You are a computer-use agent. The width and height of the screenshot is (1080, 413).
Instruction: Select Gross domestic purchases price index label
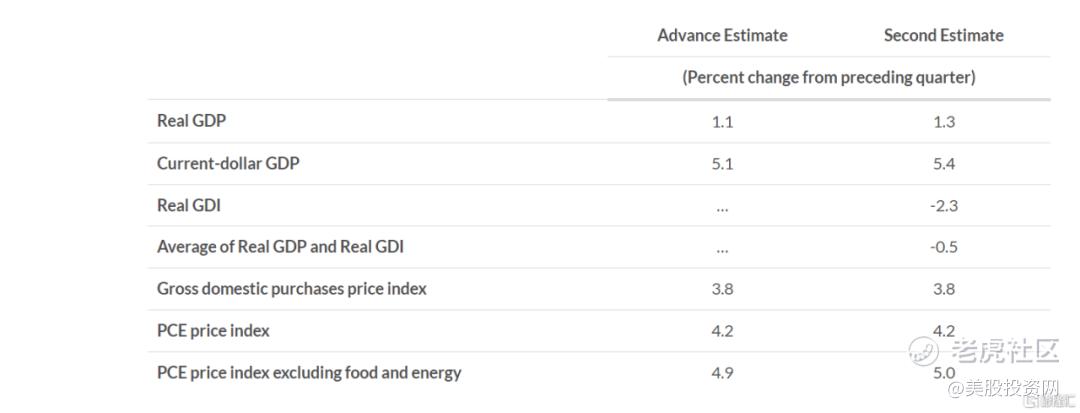point(292,288)
